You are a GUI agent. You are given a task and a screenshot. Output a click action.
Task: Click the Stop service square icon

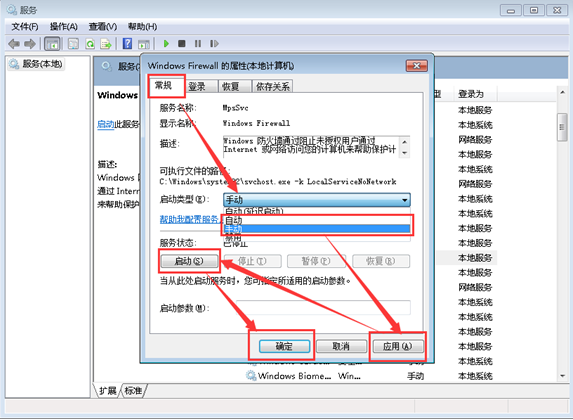coord(182,44)
